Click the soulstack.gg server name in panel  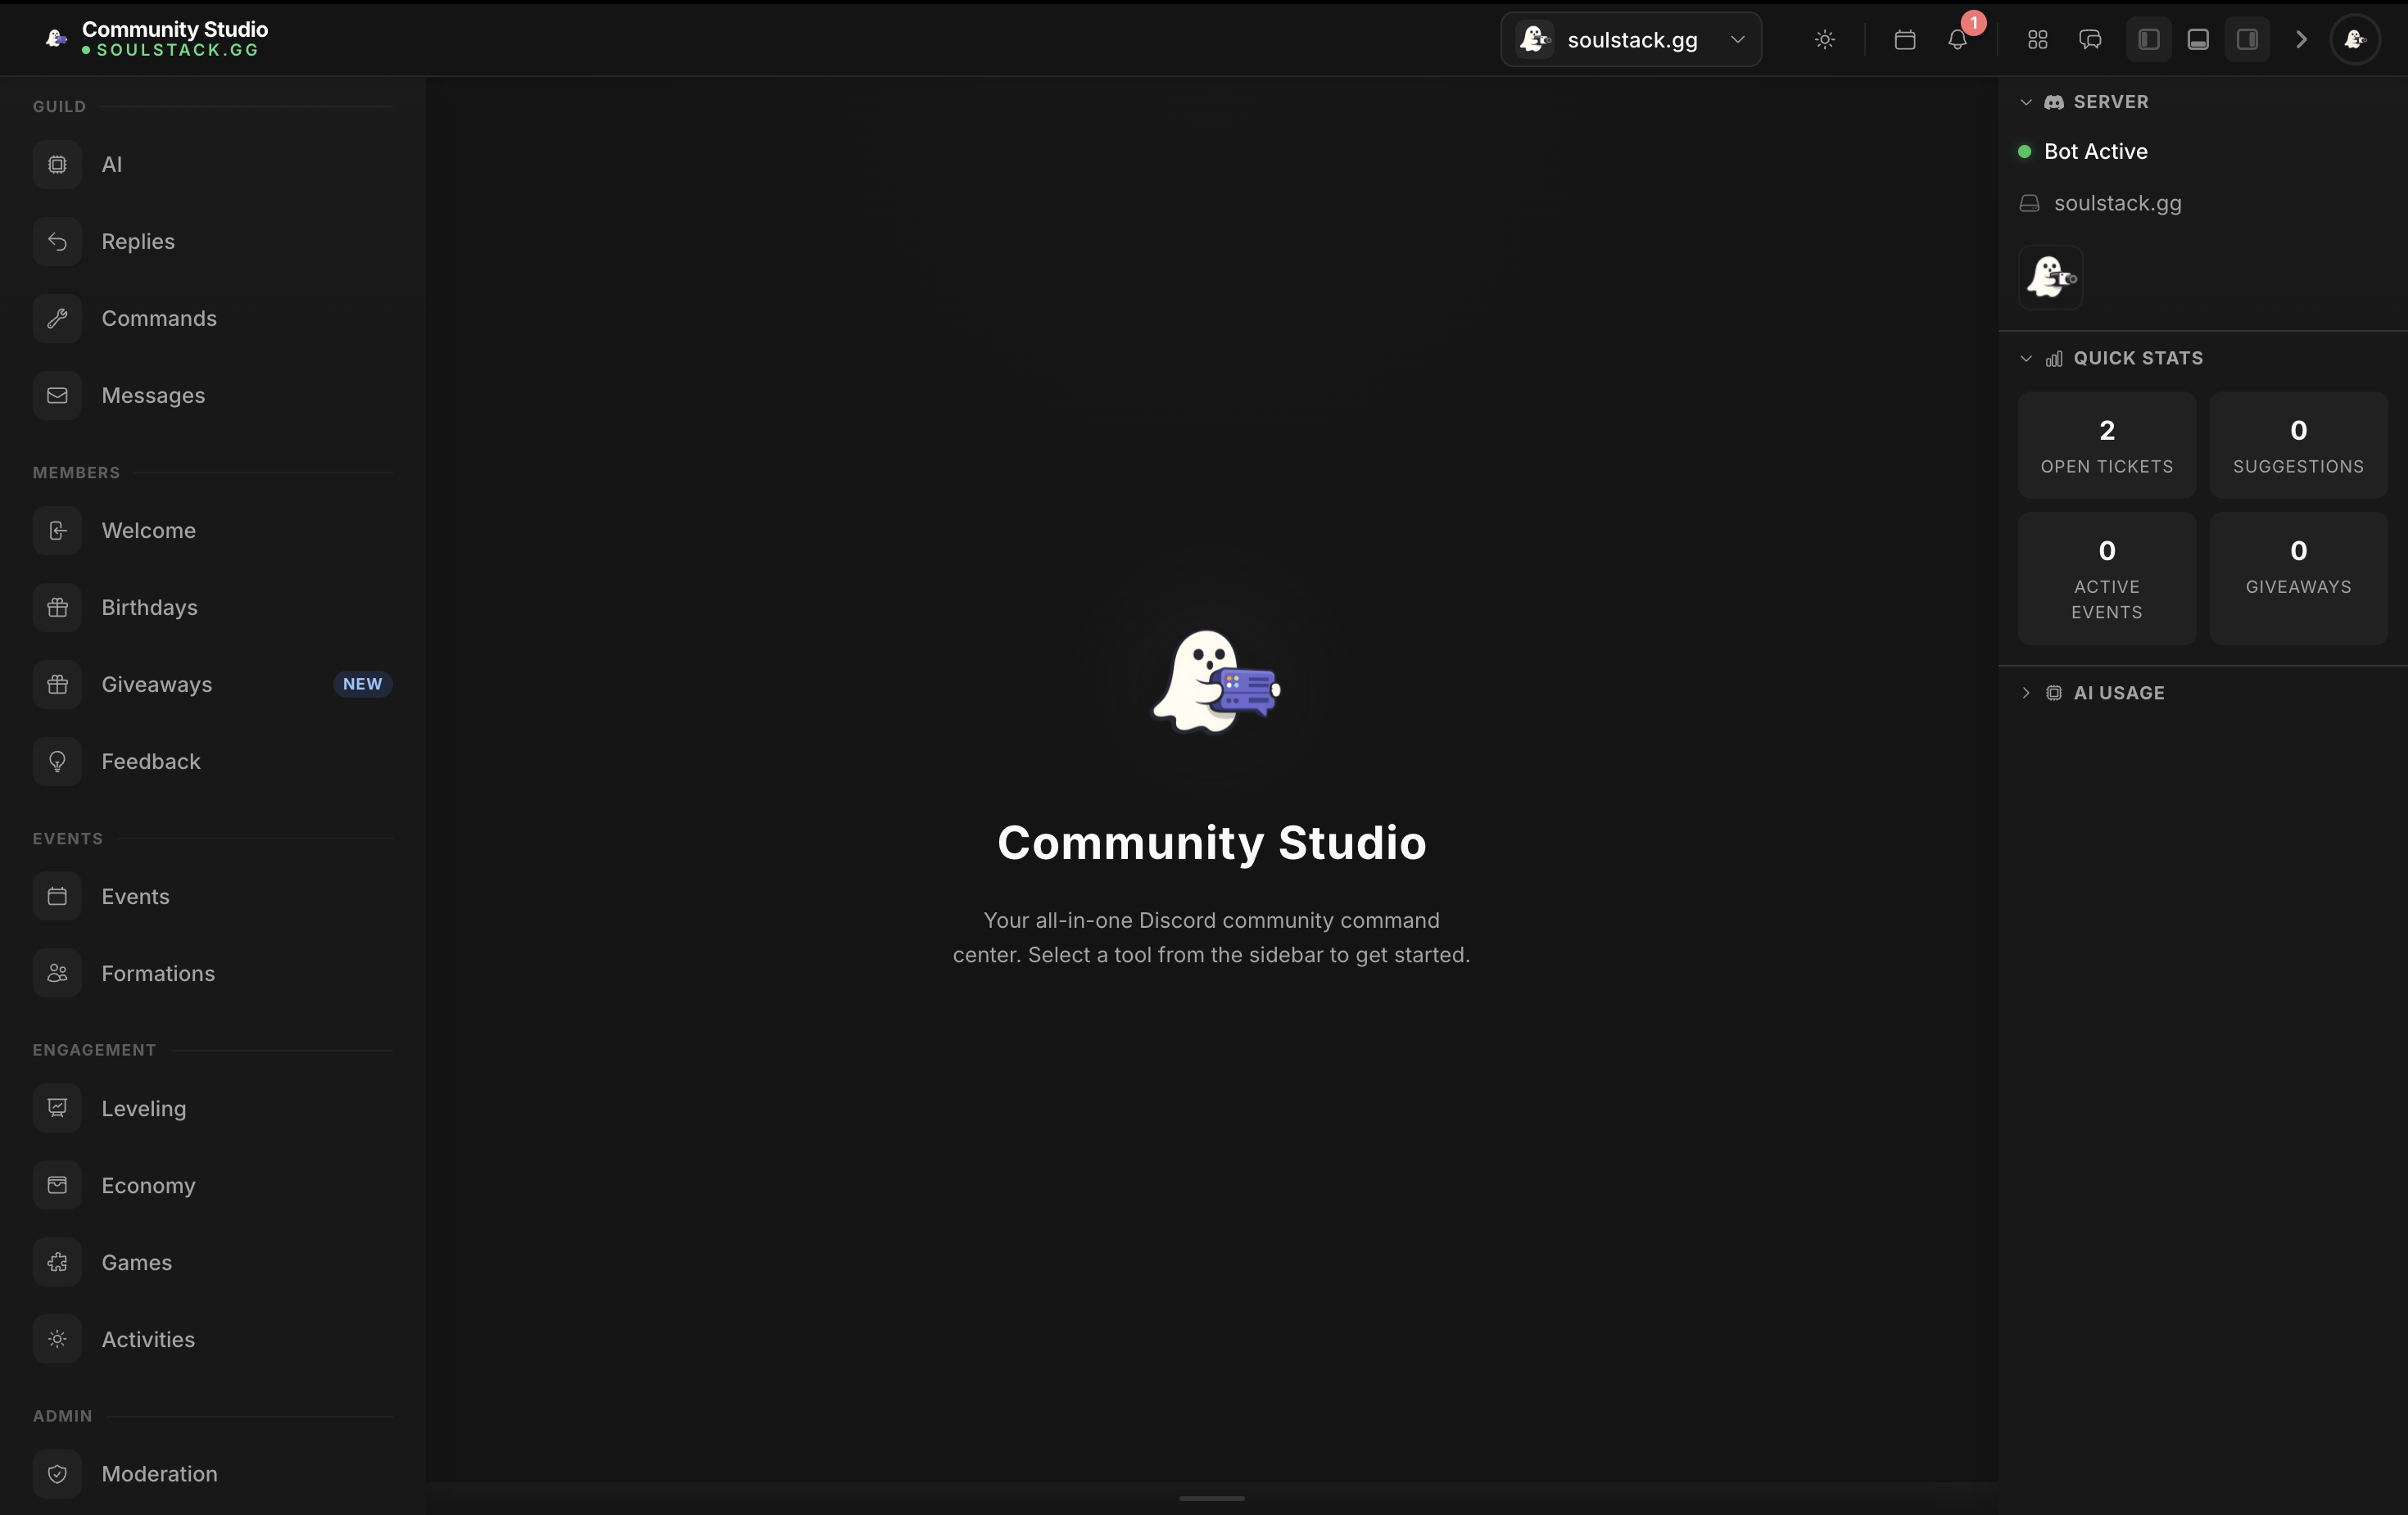click(2117, 203)
